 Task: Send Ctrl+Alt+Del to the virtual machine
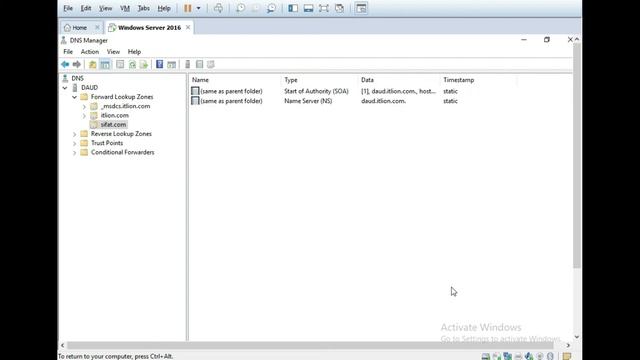pyautogui.click(x=218, y=8)
